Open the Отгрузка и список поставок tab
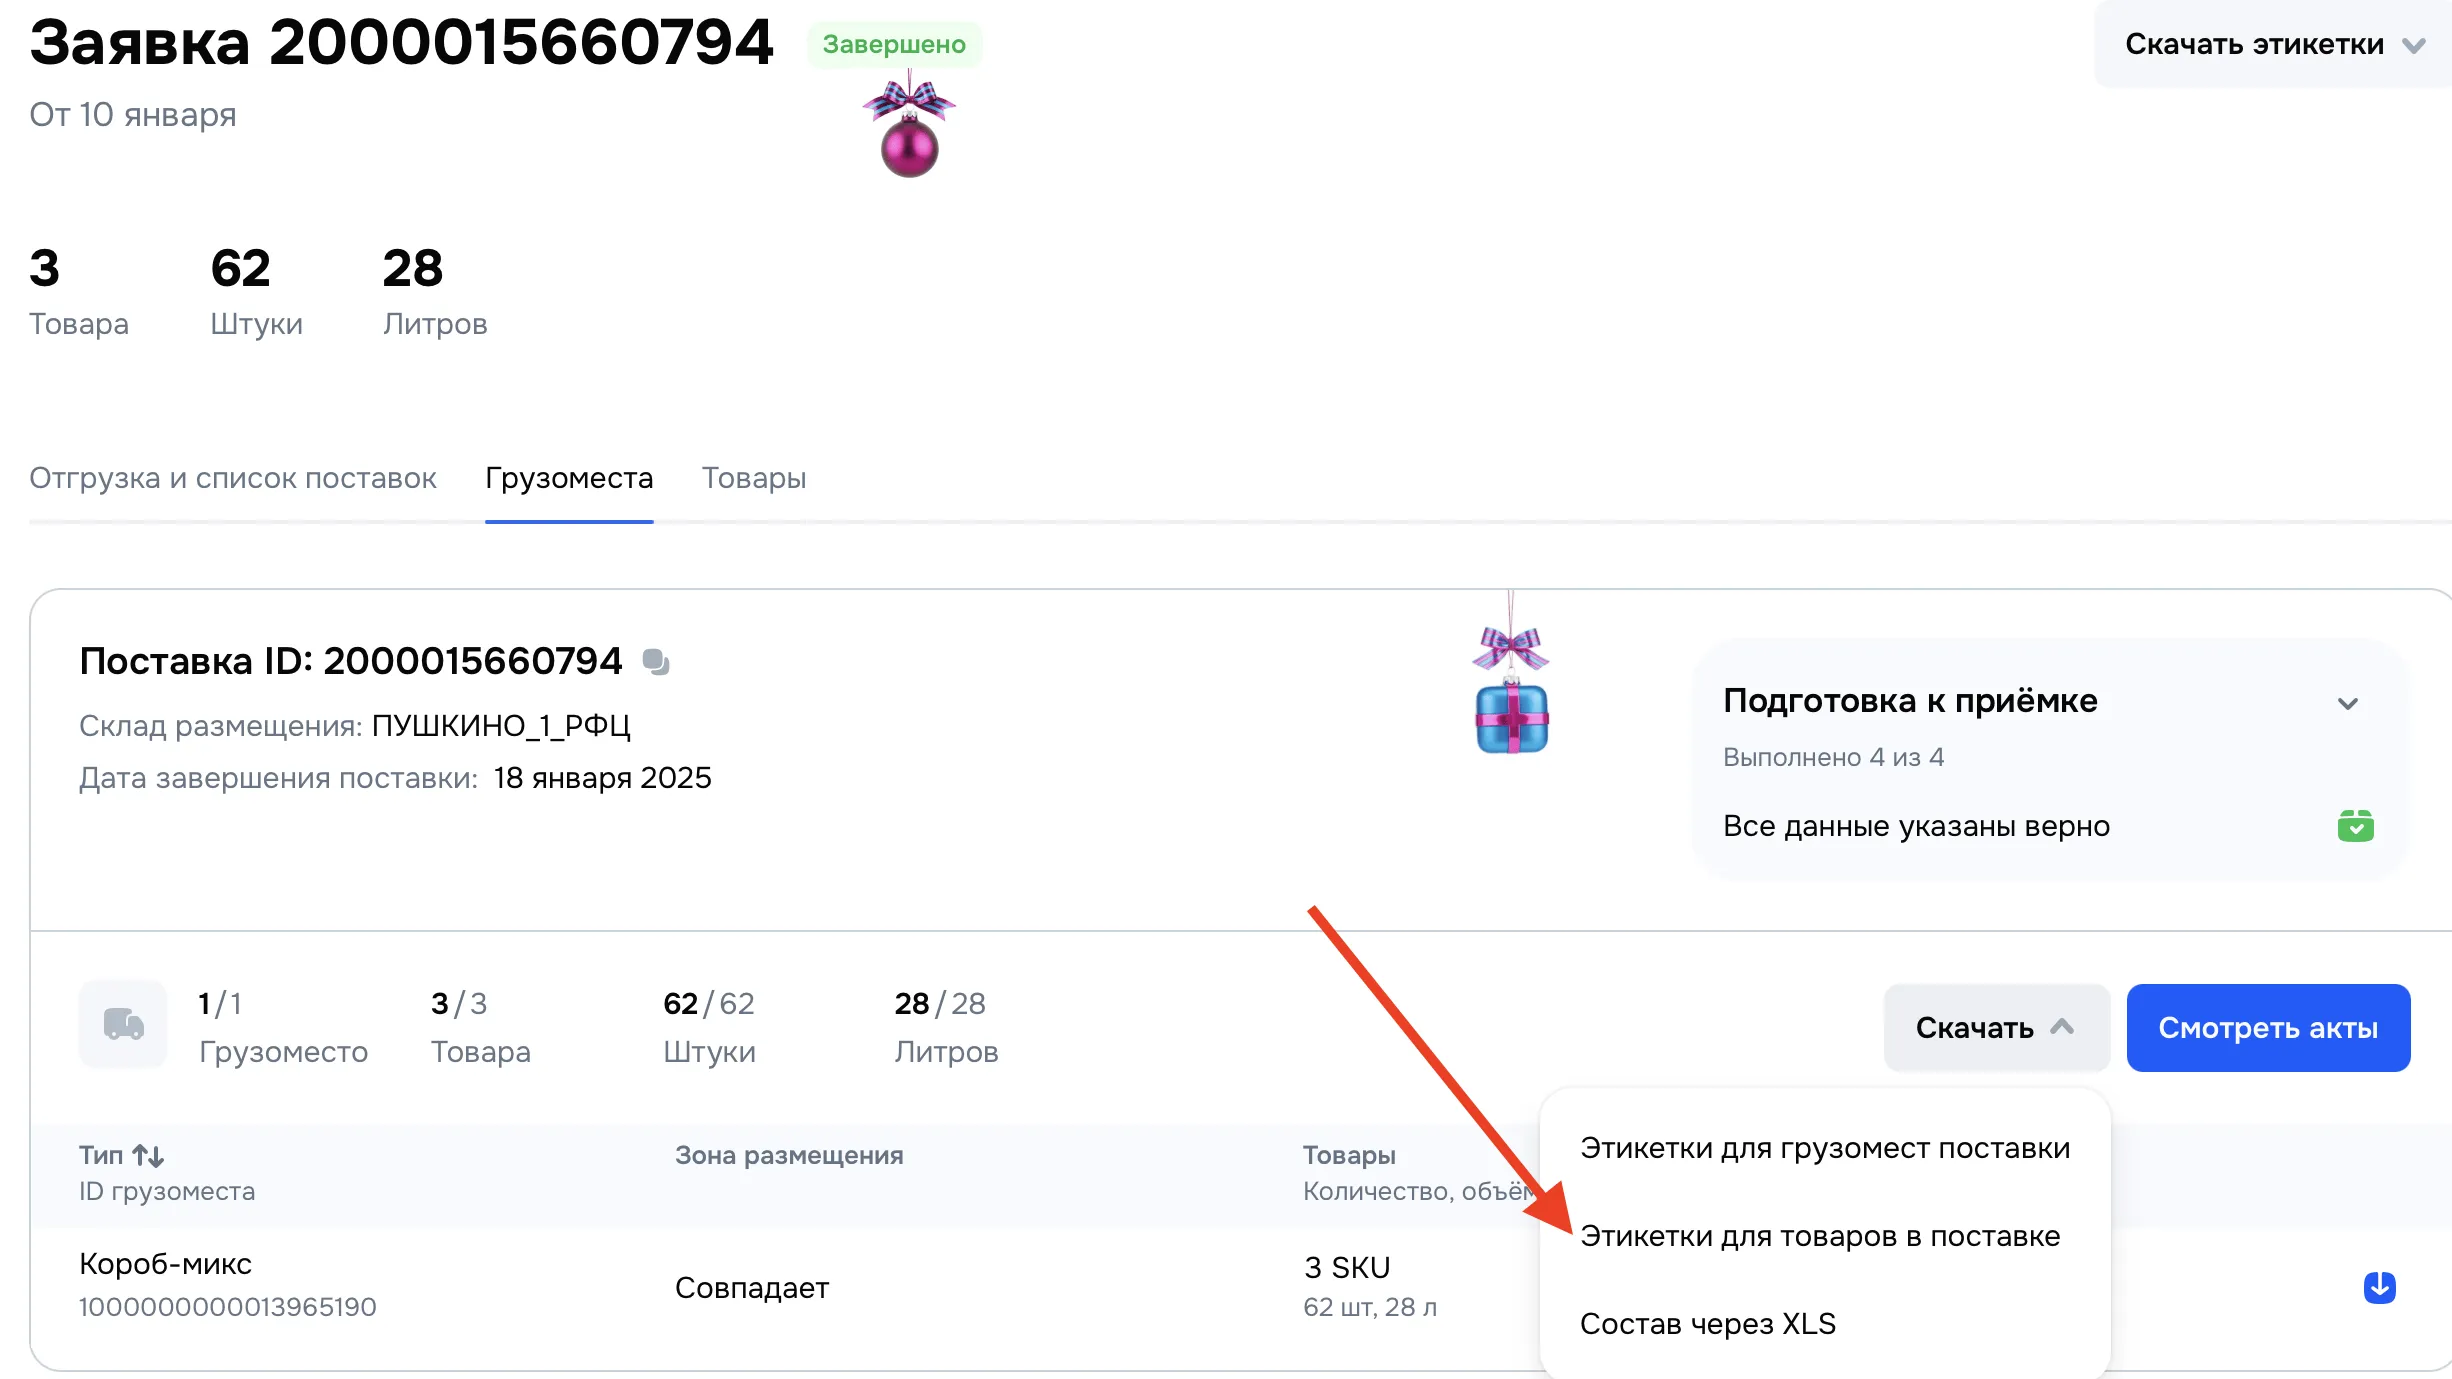2452x1379 pixels. [x=233, y=479]
